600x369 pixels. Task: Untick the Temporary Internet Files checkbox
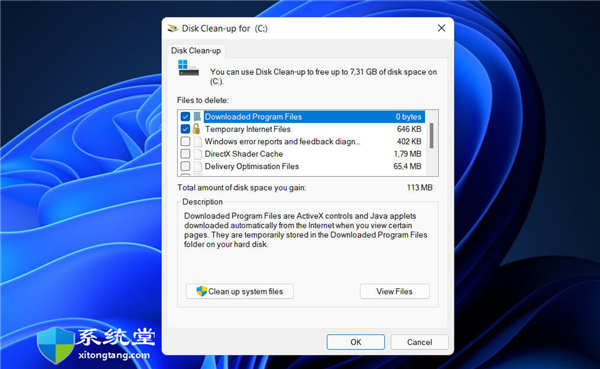(x=185, y=129)
